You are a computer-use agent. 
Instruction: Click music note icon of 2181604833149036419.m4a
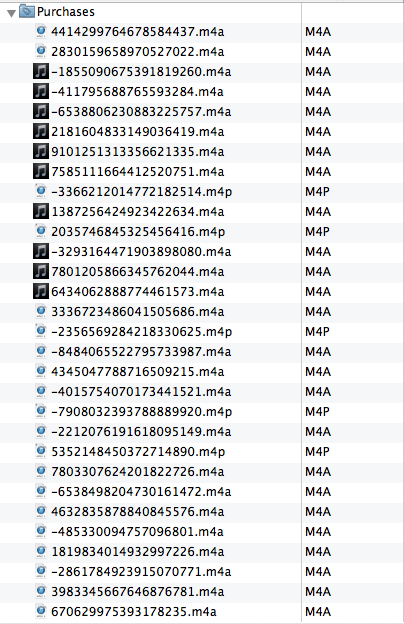(x=41, y=131)
